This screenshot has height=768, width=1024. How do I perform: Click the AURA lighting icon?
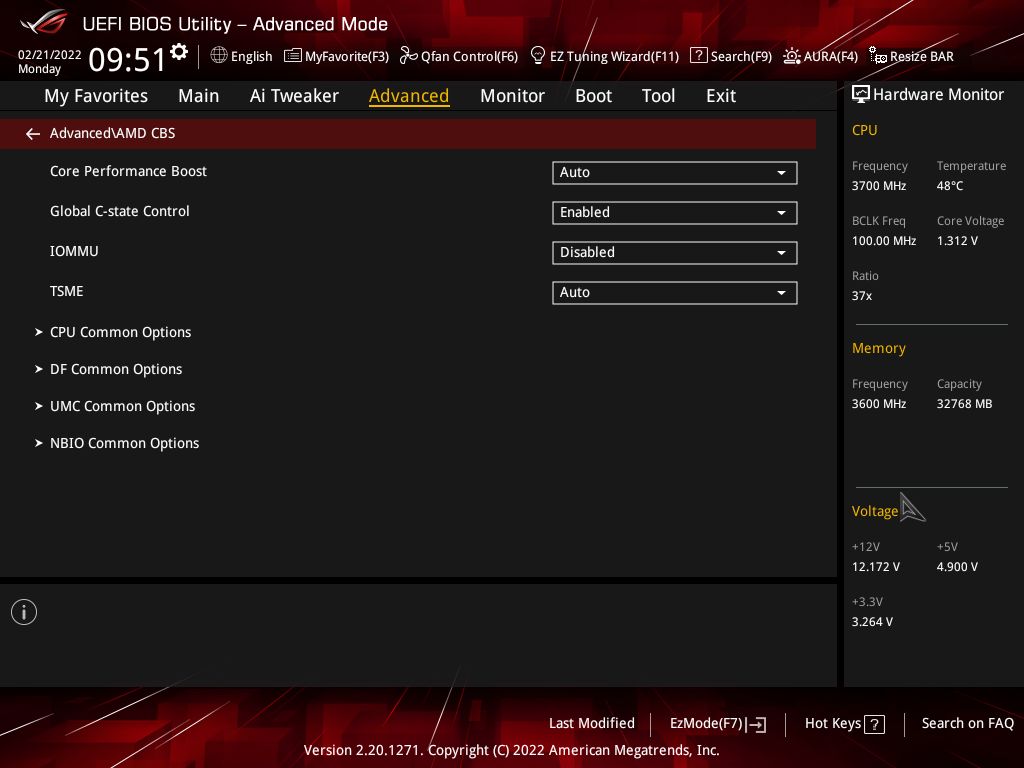[x=792, y=56]
